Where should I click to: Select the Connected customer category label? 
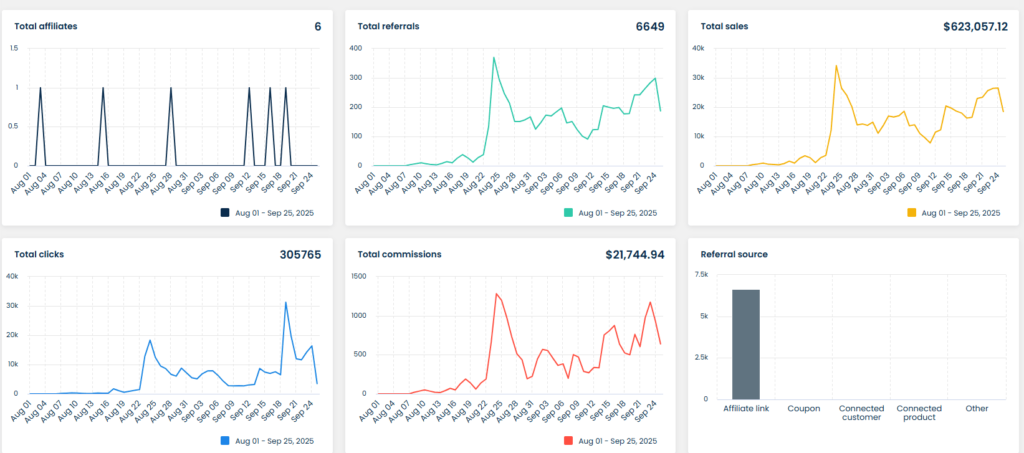point(860,412)
